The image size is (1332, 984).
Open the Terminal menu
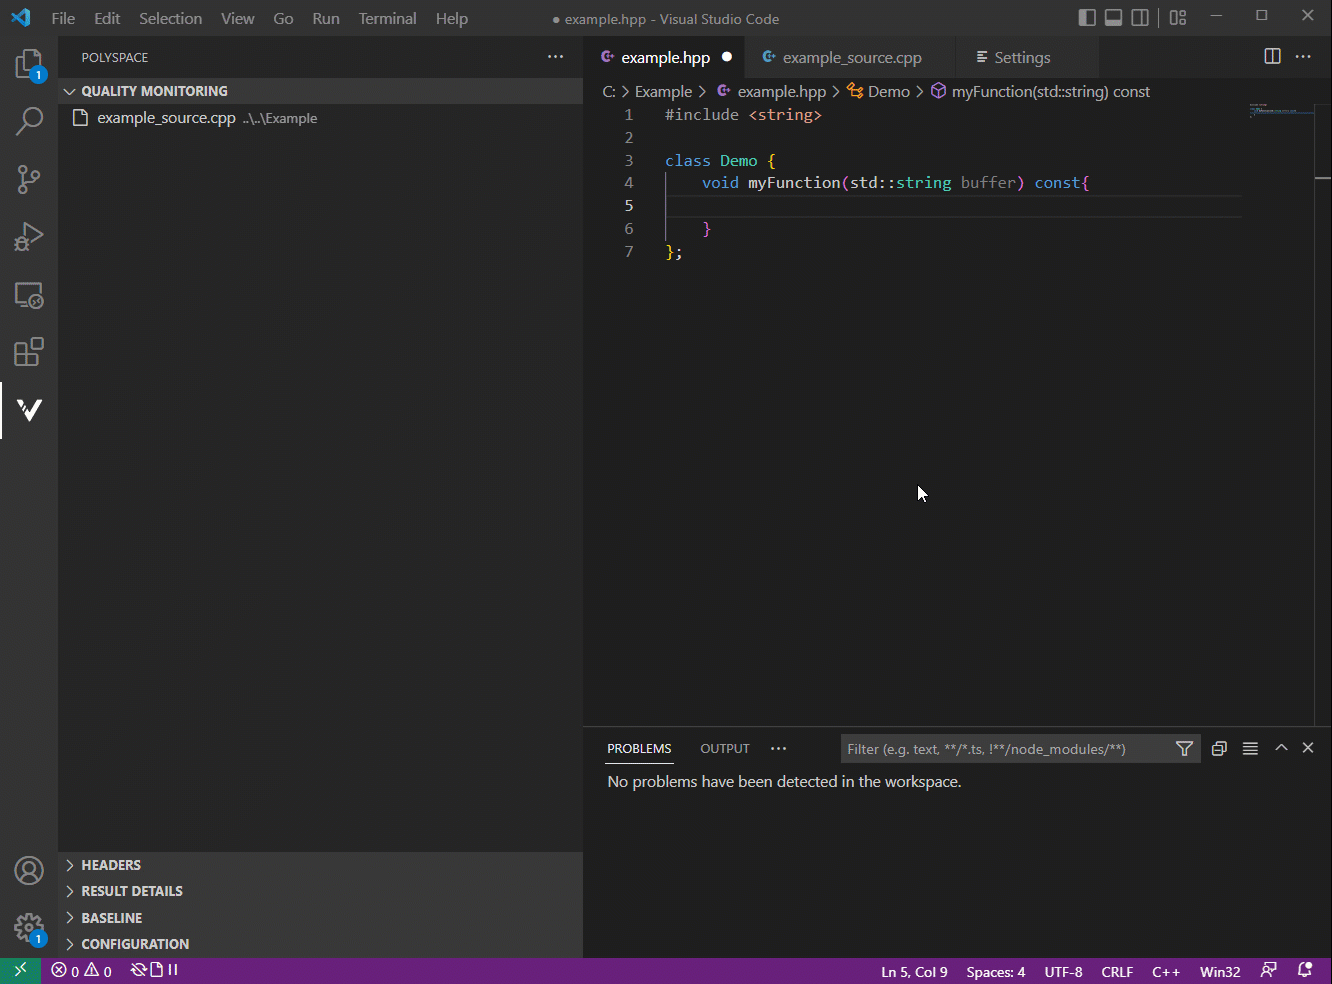pos(387,18)
